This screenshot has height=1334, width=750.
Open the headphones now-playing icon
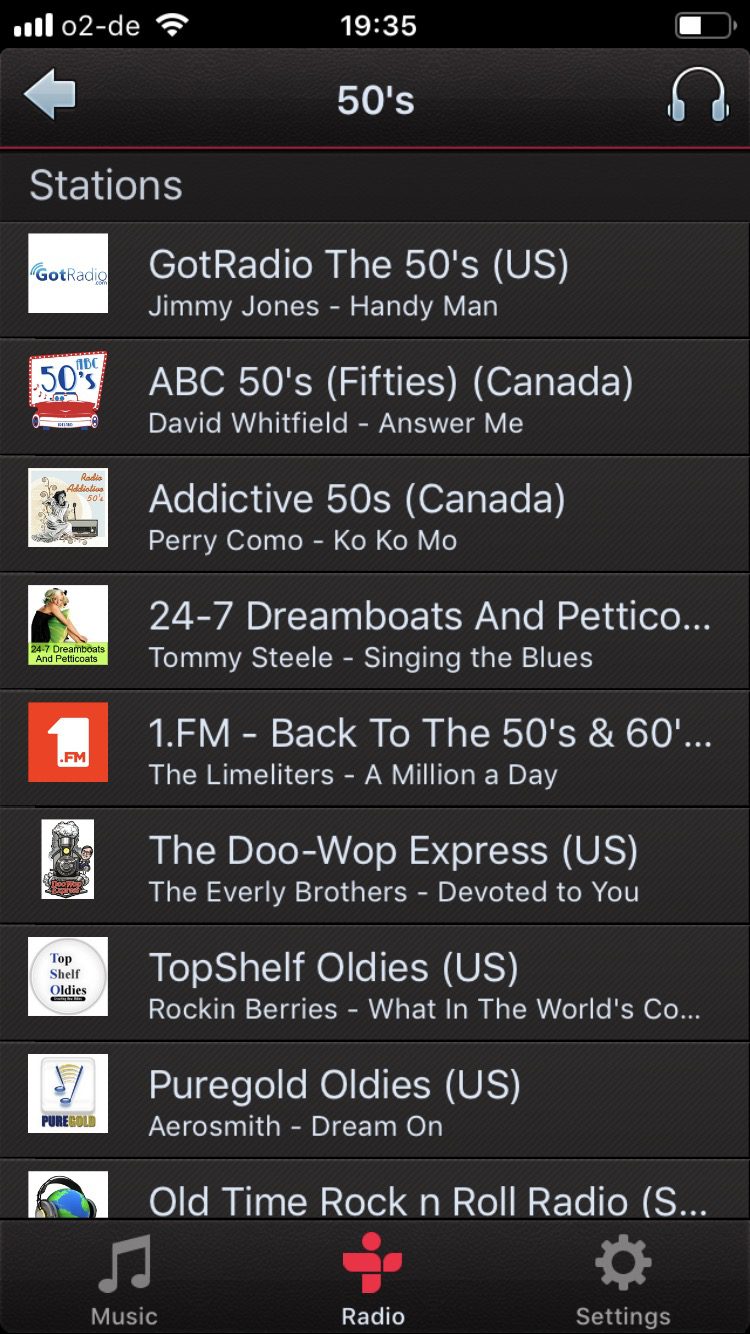(697, 97)
